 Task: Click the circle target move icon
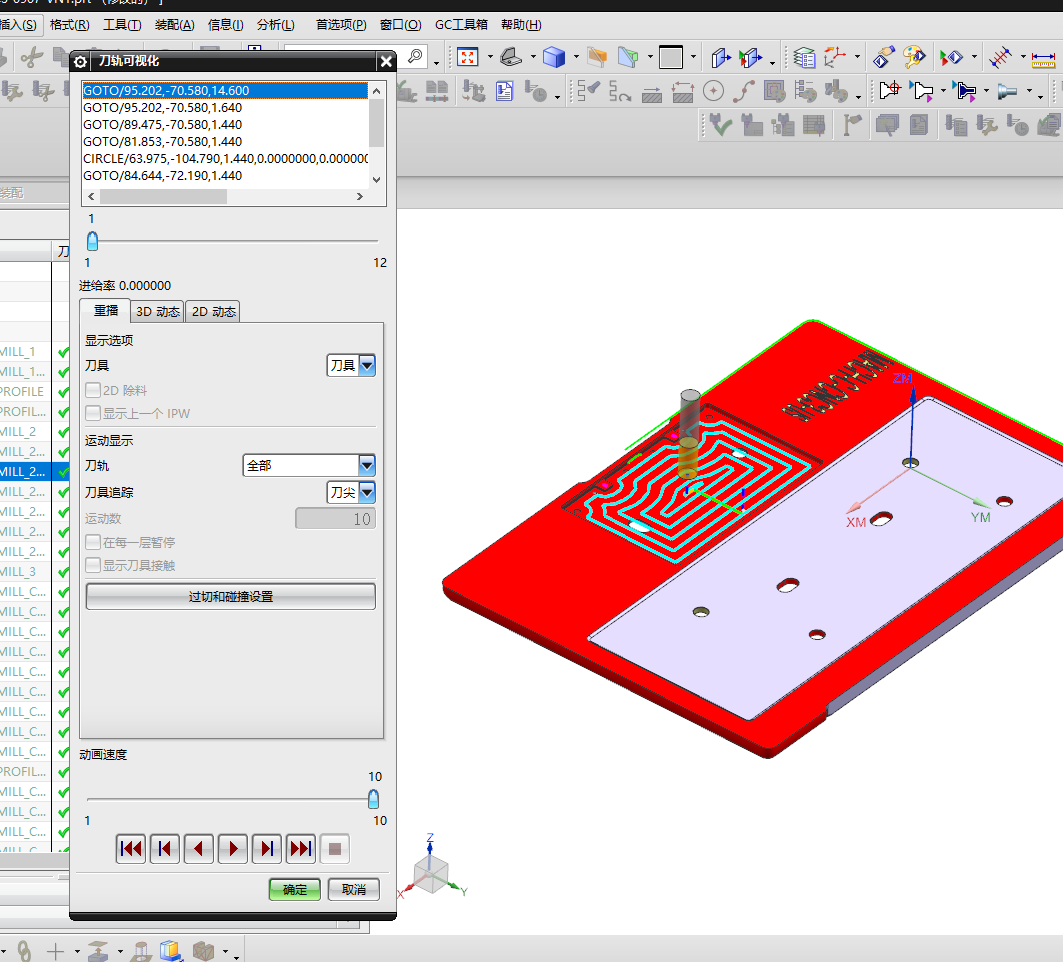point(713,91)
